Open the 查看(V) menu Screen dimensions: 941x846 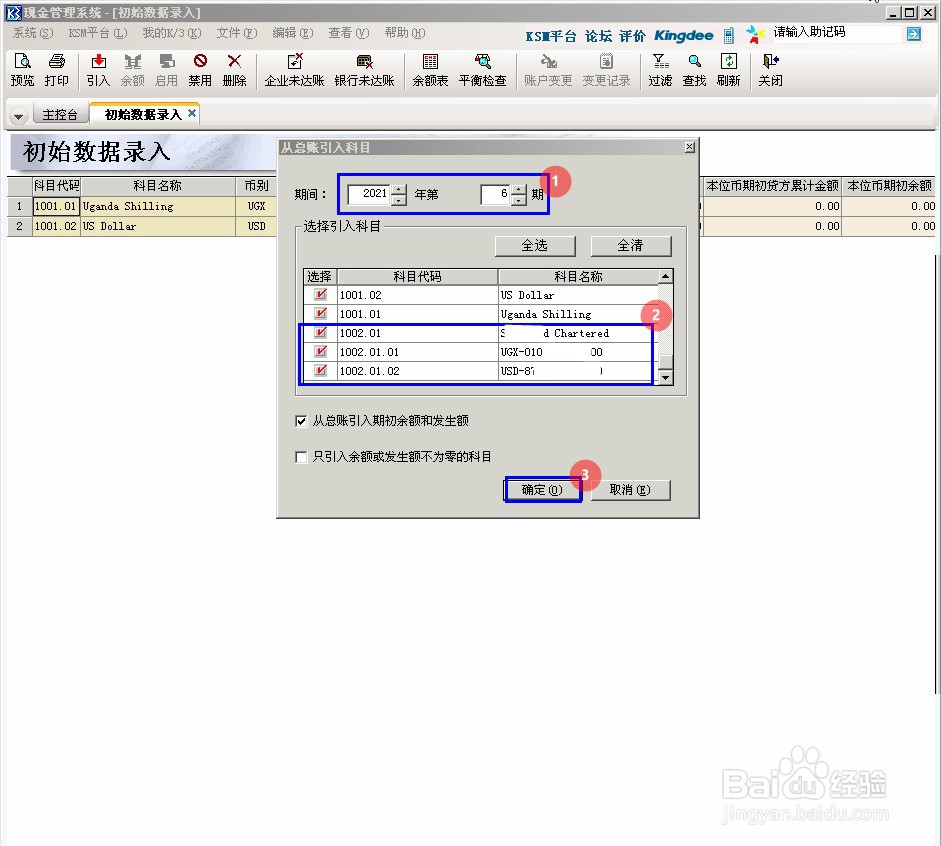pos(349,33)
